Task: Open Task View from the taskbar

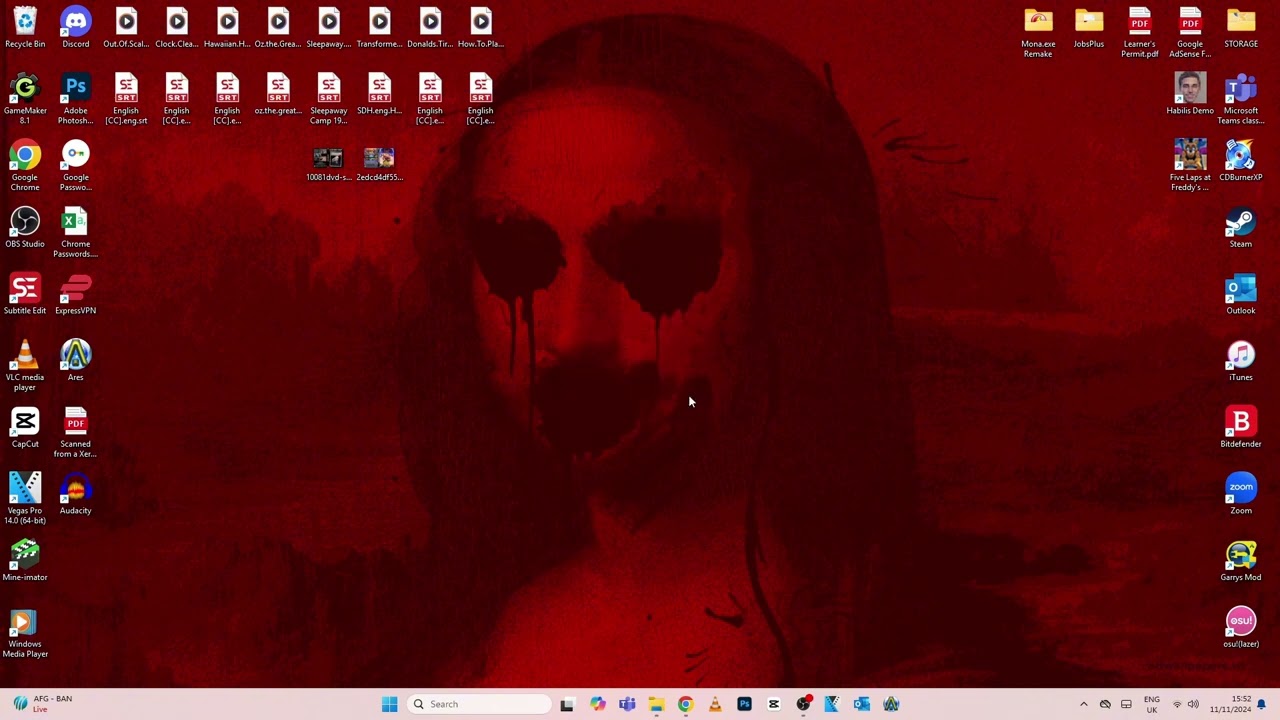Action: [567, 704]
